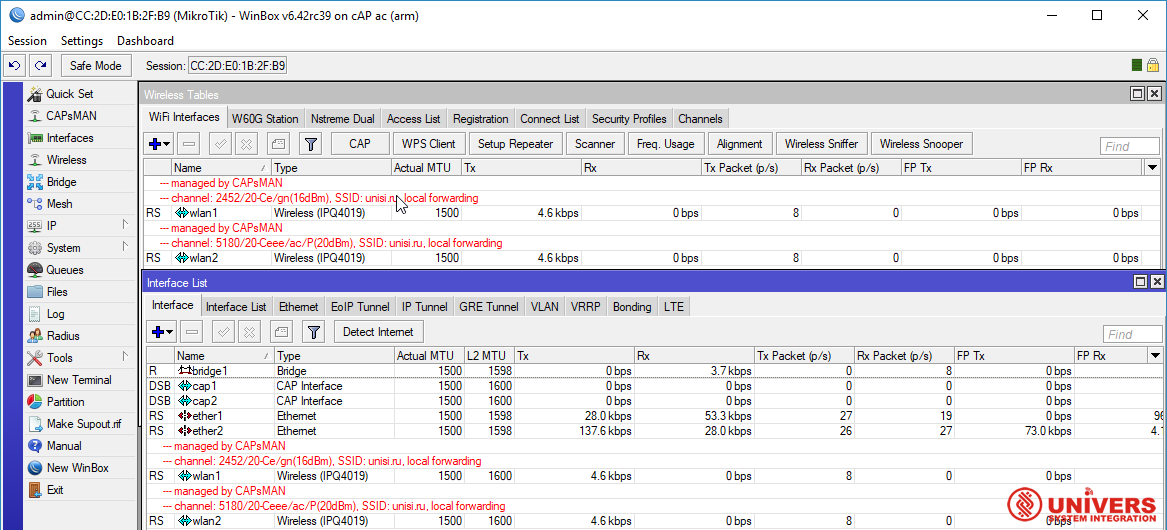Expand the IP submenu in sidebar

125,225
